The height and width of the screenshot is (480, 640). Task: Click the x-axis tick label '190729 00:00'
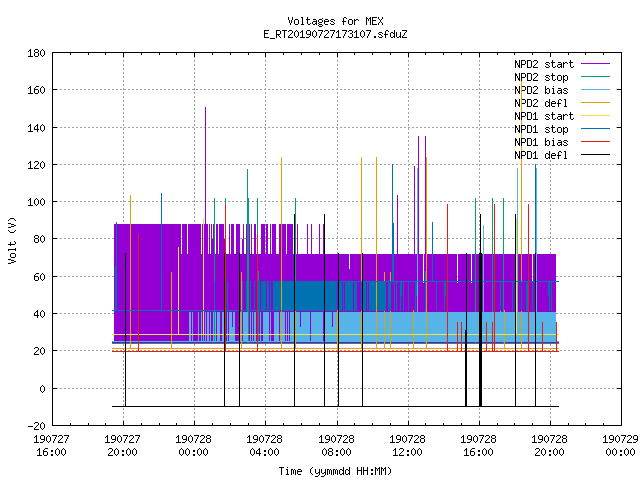point(620,446)
